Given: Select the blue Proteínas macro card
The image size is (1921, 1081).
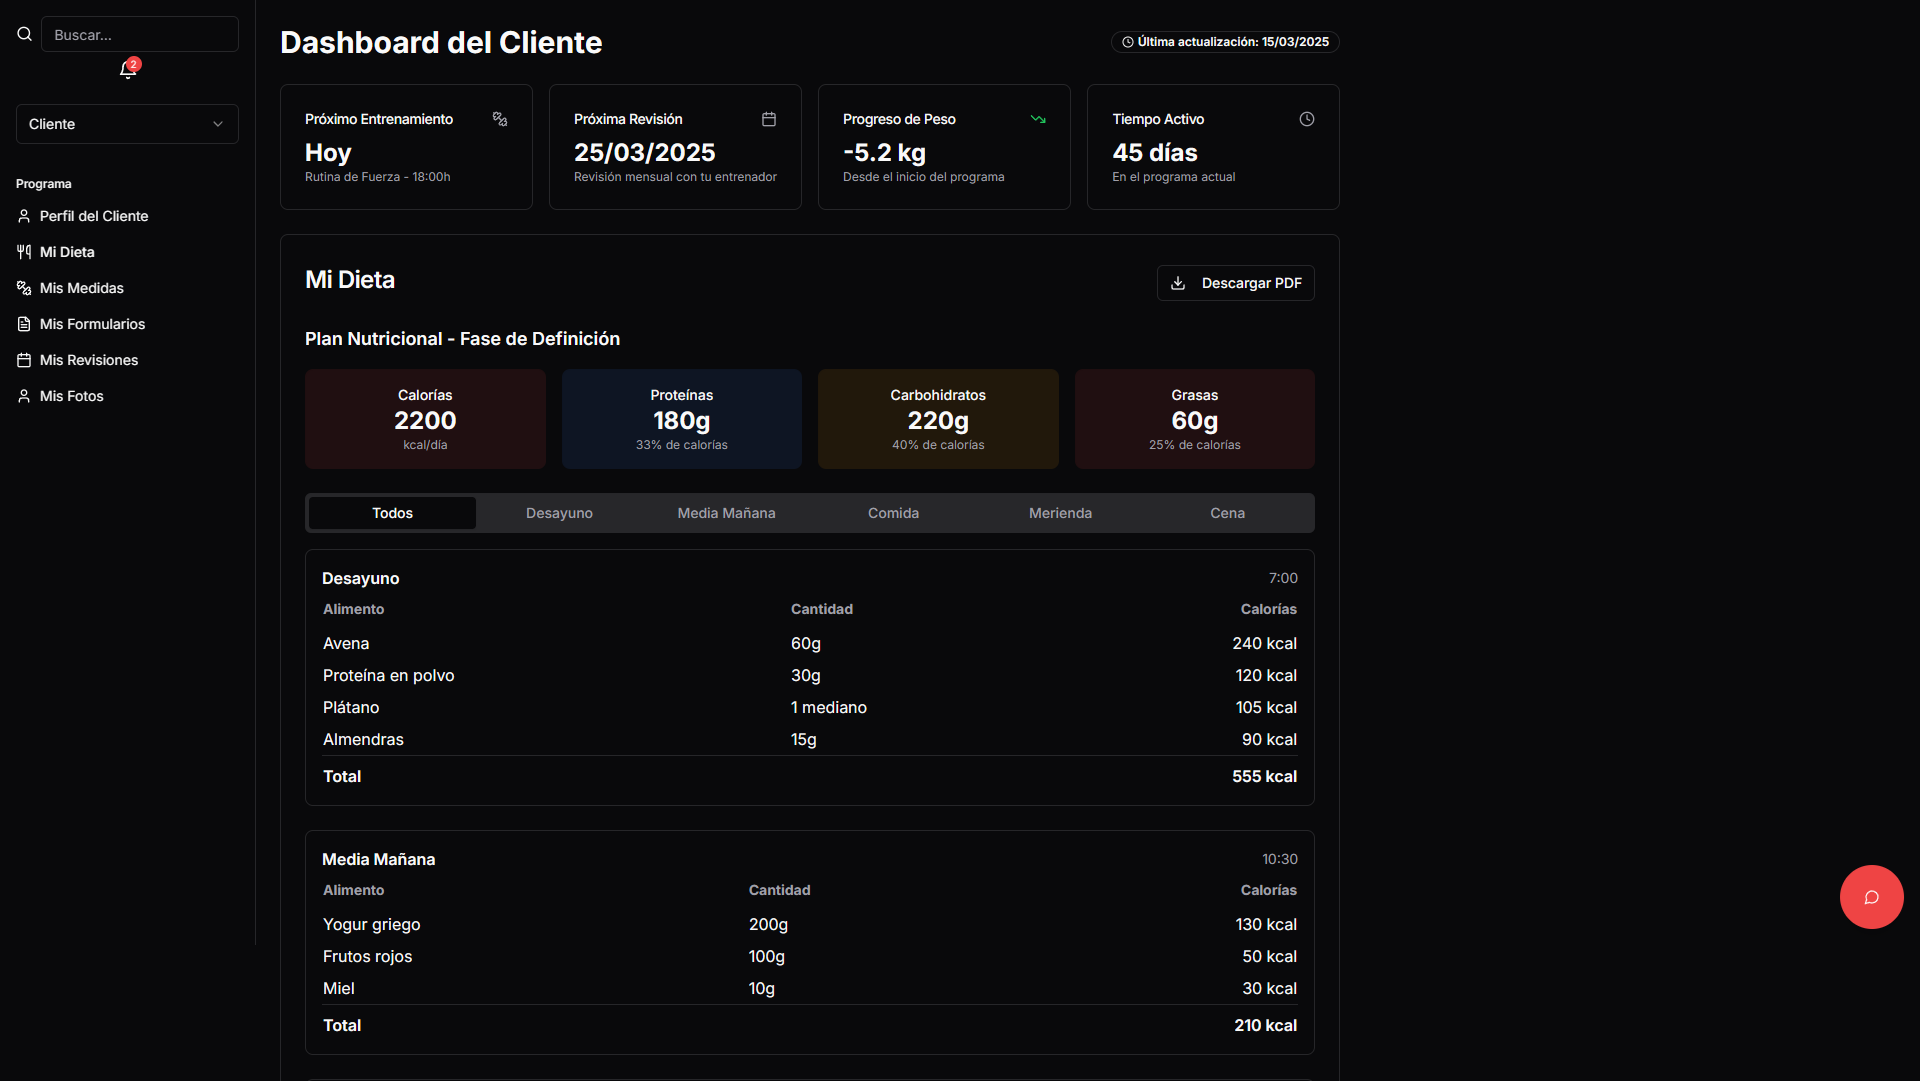Looking at the screenshot, I should click(x=681, y=419).
